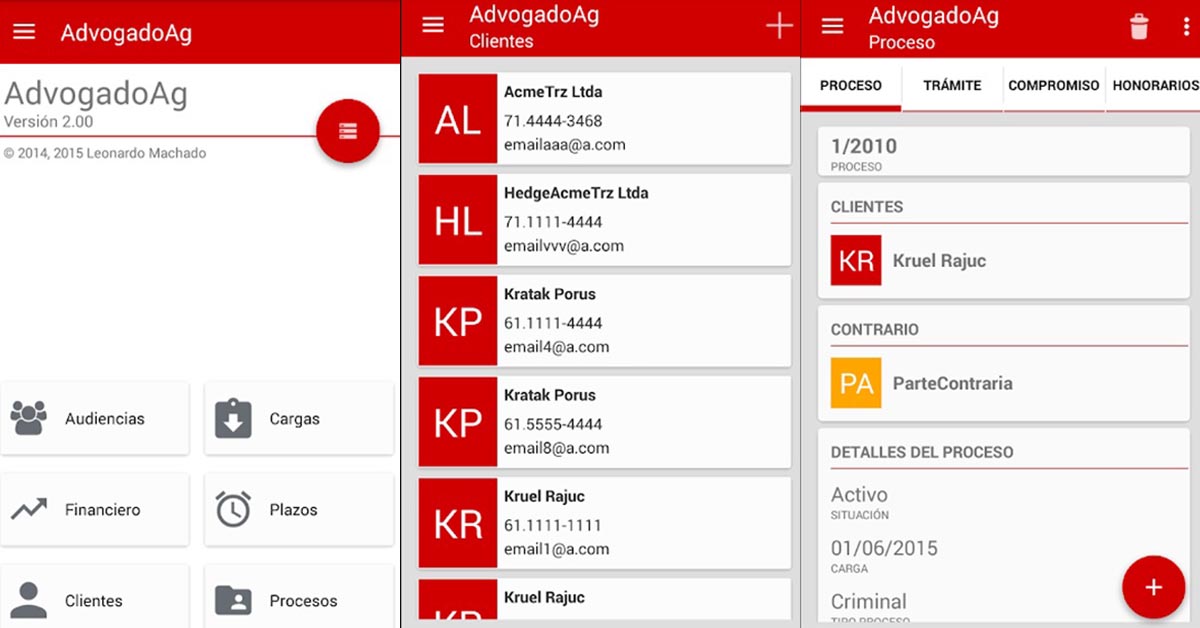Viewport: 1200px width, 628px height.
Task: Tap the Criminal process type value
Action: [x=869, y=602]
